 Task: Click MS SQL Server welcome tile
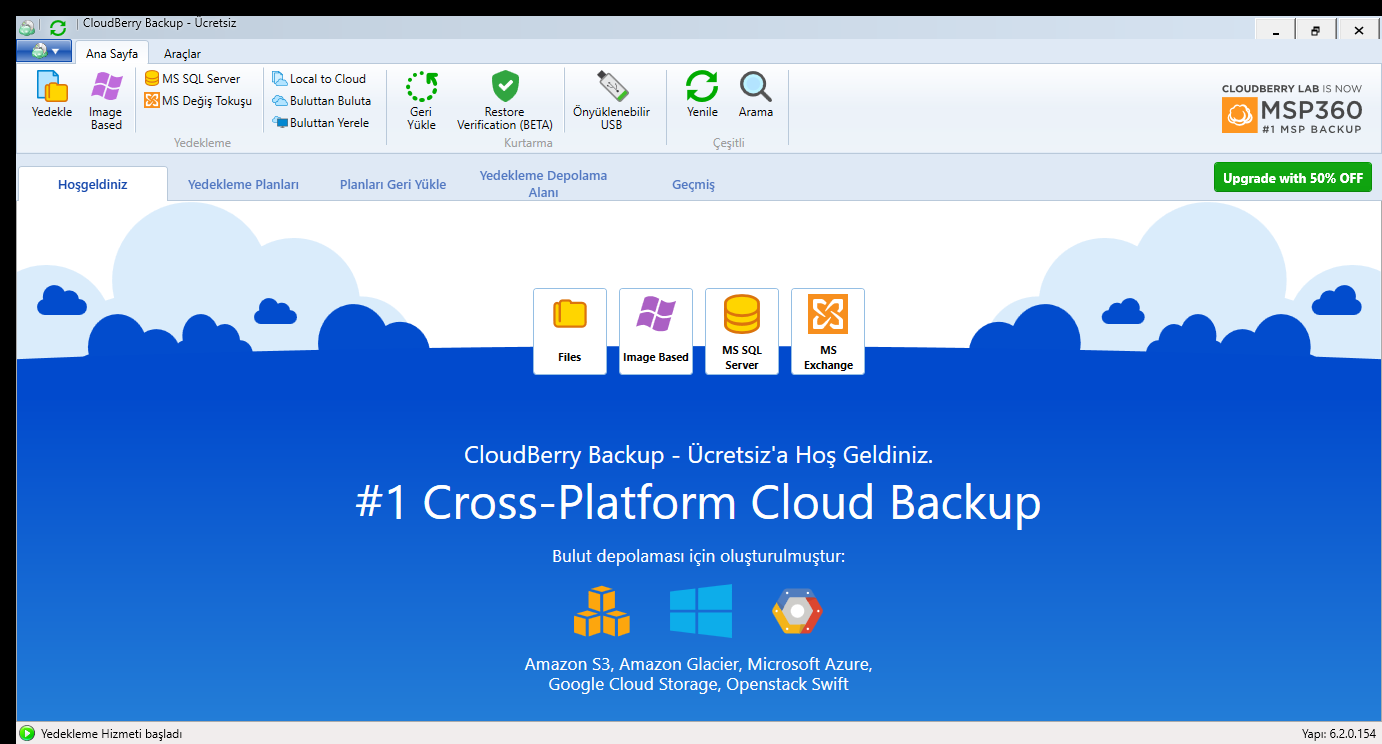[x=742, y=331]
